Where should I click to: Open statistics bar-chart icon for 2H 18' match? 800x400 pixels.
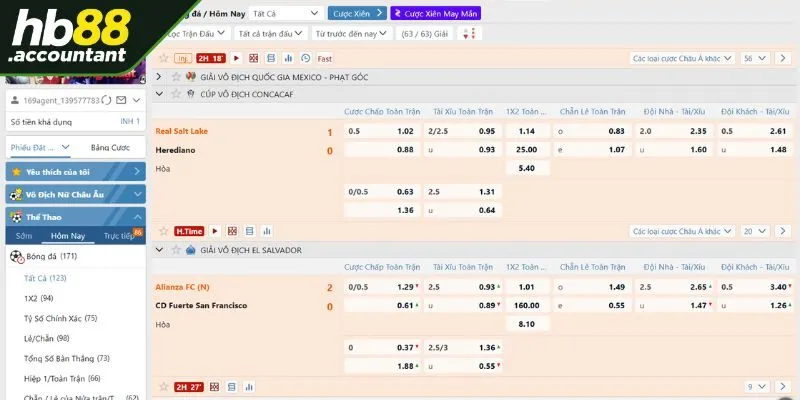point(288,58)
